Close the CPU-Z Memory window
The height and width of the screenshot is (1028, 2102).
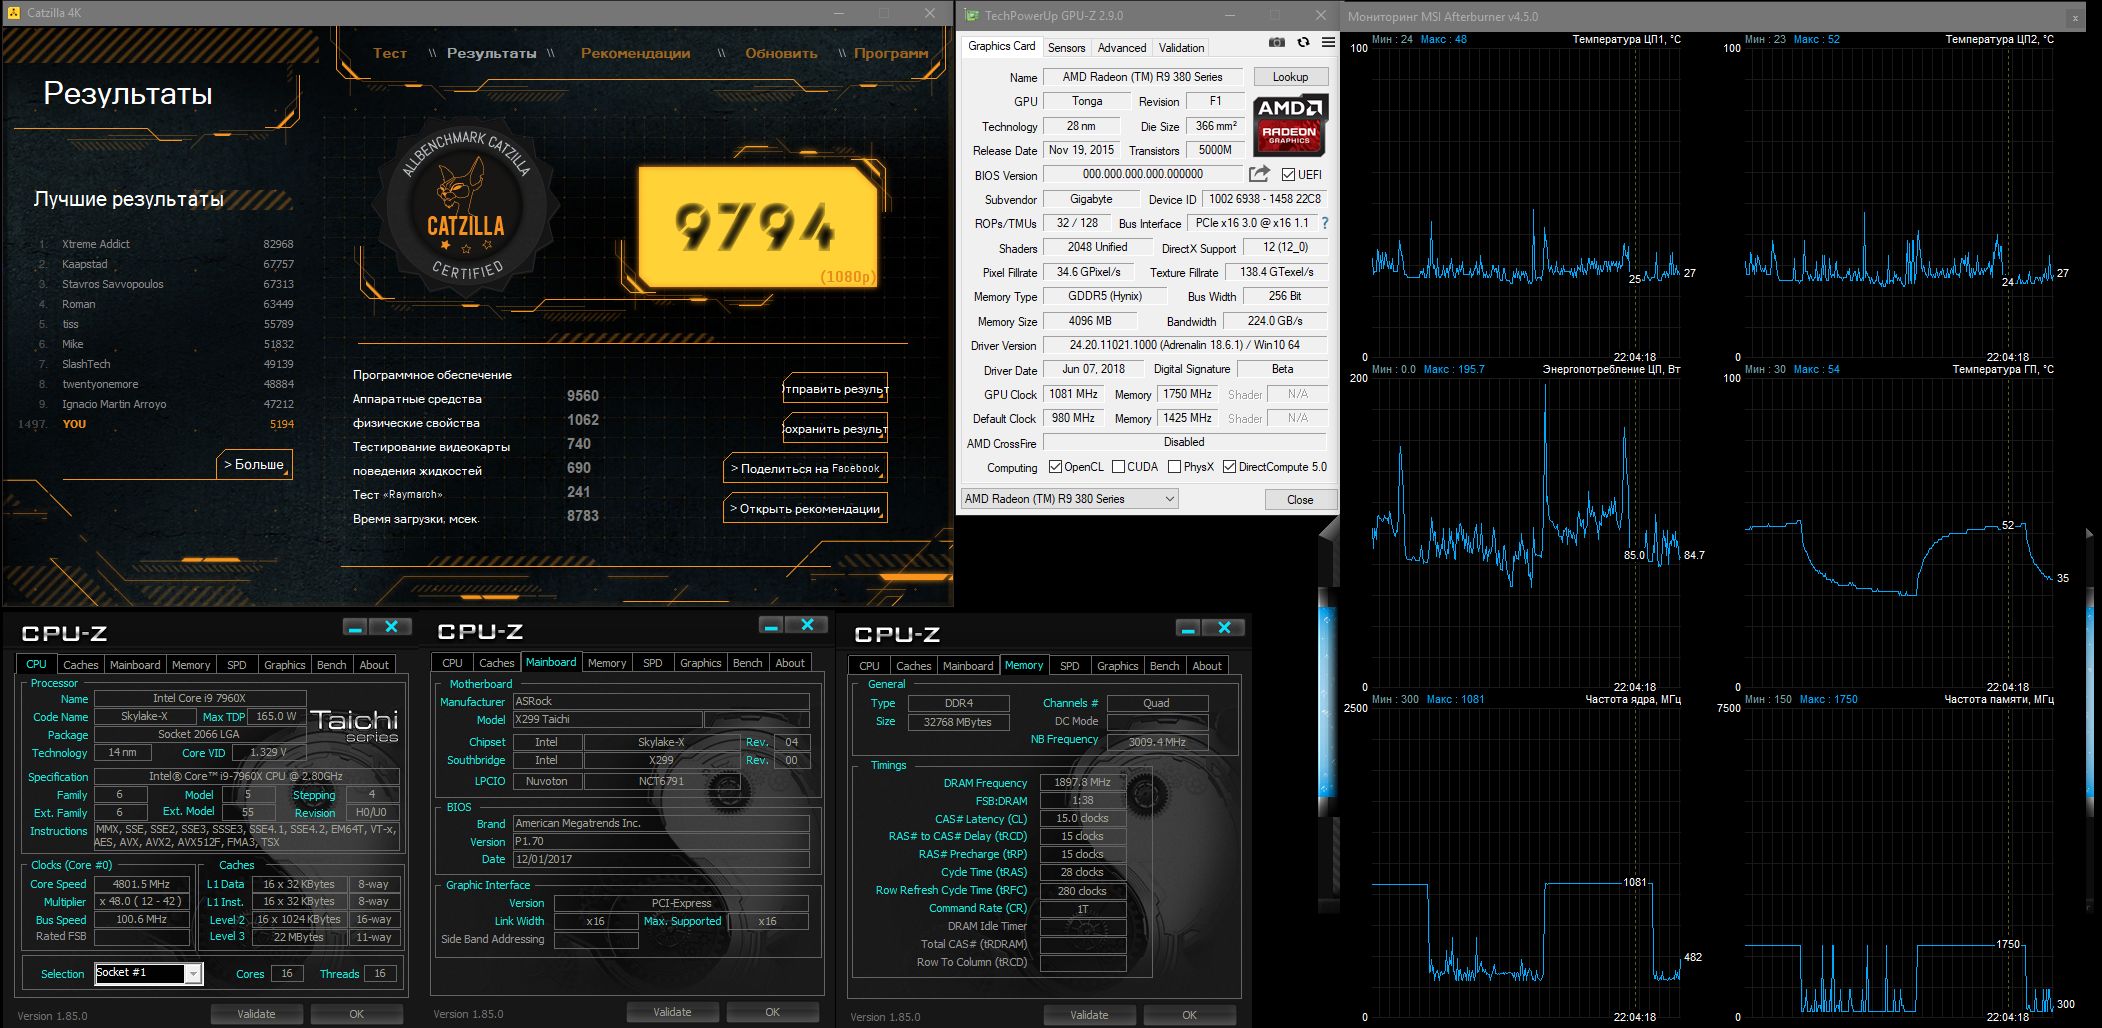point(1223,628)
